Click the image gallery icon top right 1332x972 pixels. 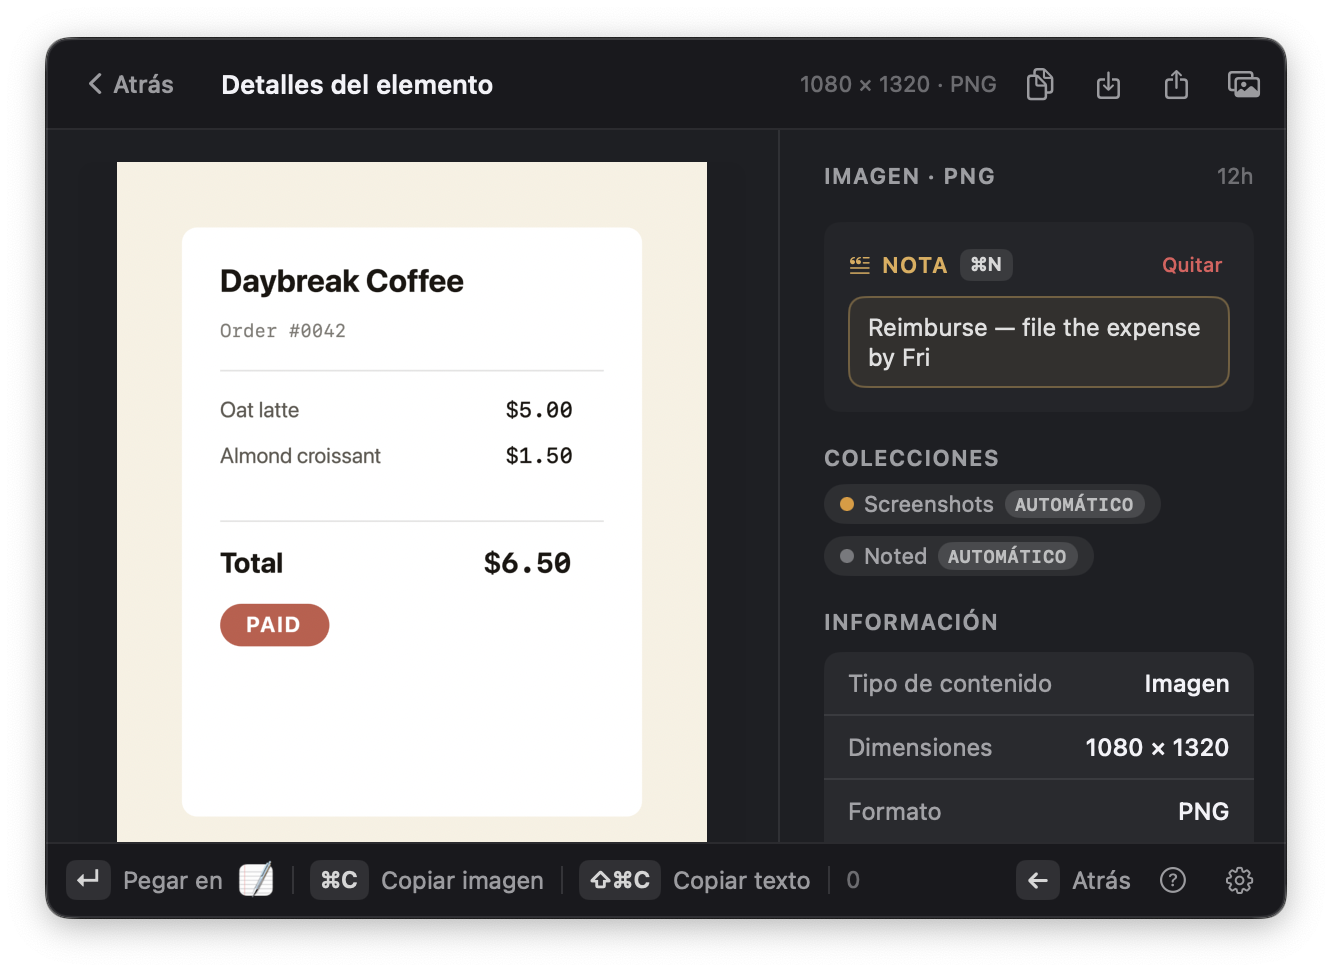pyautogui.click(x=1244, y=84)
